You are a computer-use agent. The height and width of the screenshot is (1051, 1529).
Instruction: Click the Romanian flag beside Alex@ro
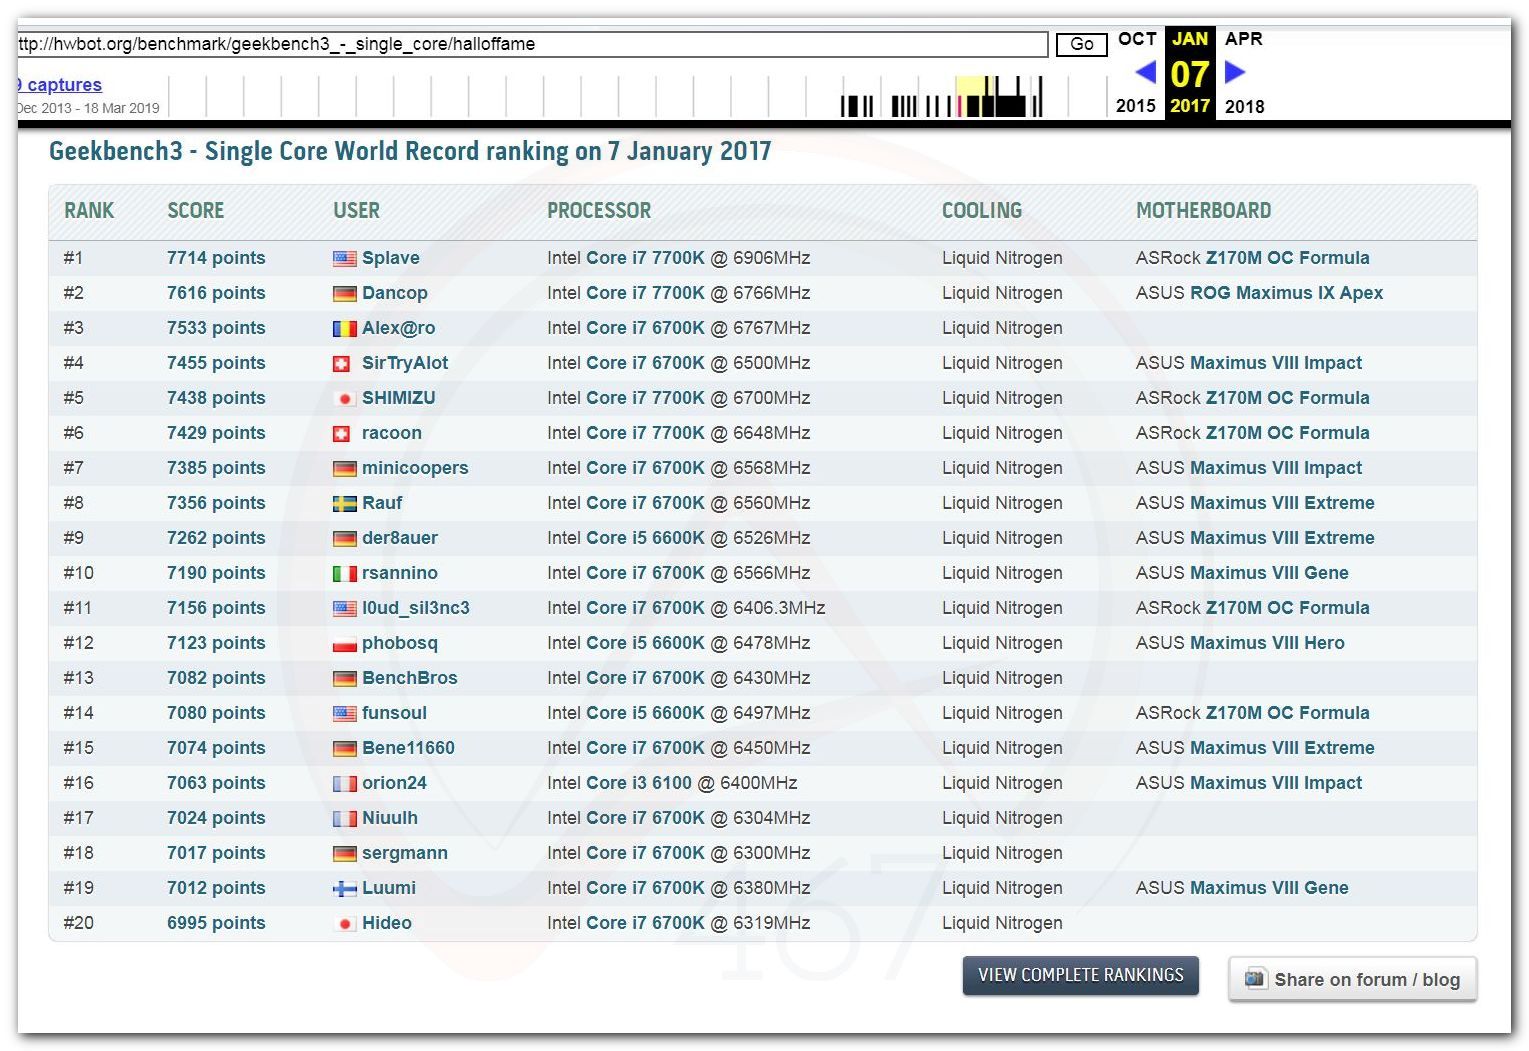344,328
